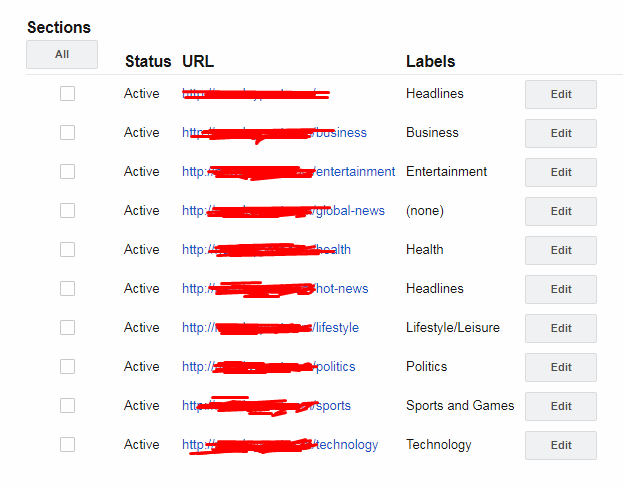This screenshot has height=486, width=623.
Task: Edit the Entertainment section
Action: pos(561,172)
